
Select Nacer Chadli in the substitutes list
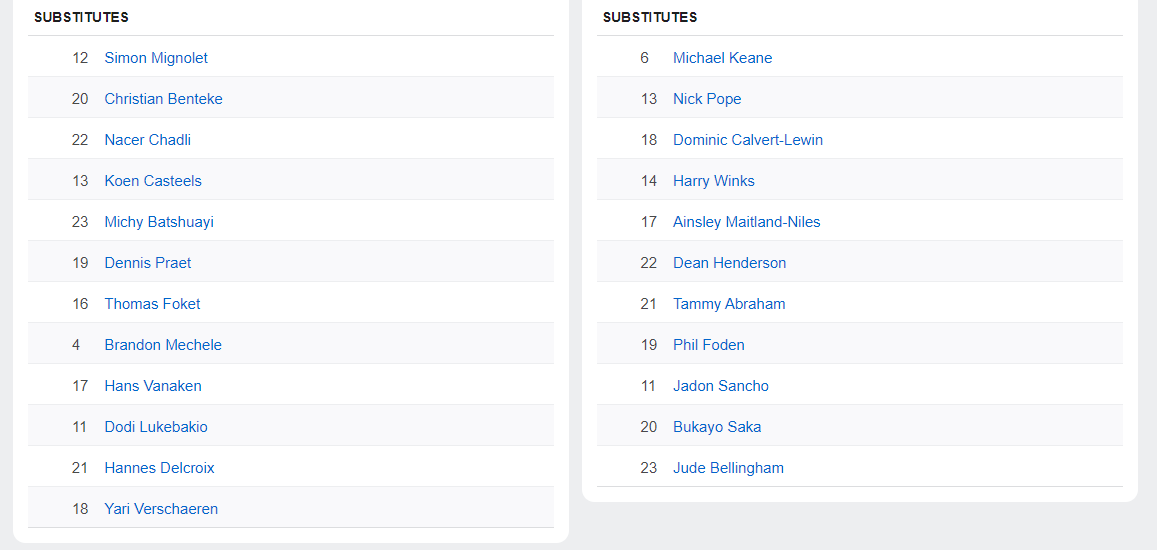(147, 140)
